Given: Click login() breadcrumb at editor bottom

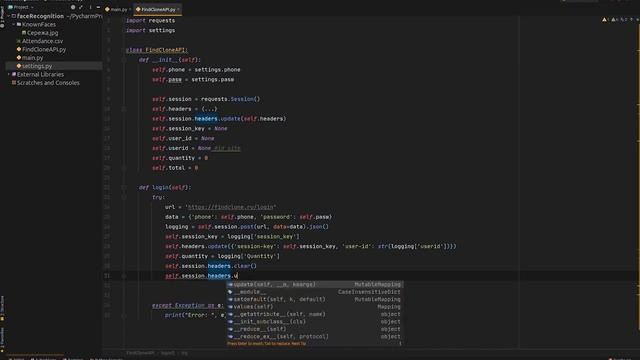Looking at the screenshot, I should 167,353.
